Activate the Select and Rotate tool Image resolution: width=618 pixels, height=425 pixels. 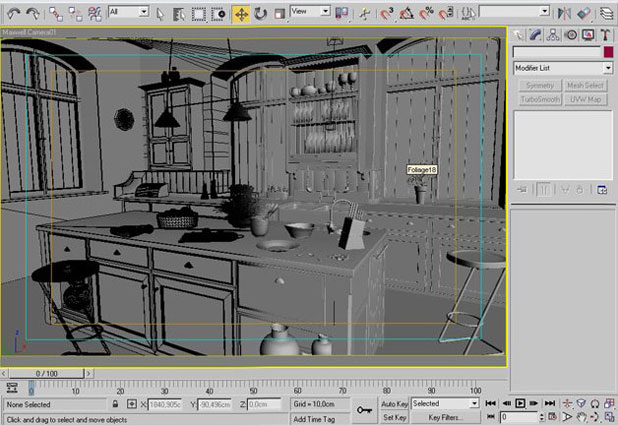click(260, 15)
